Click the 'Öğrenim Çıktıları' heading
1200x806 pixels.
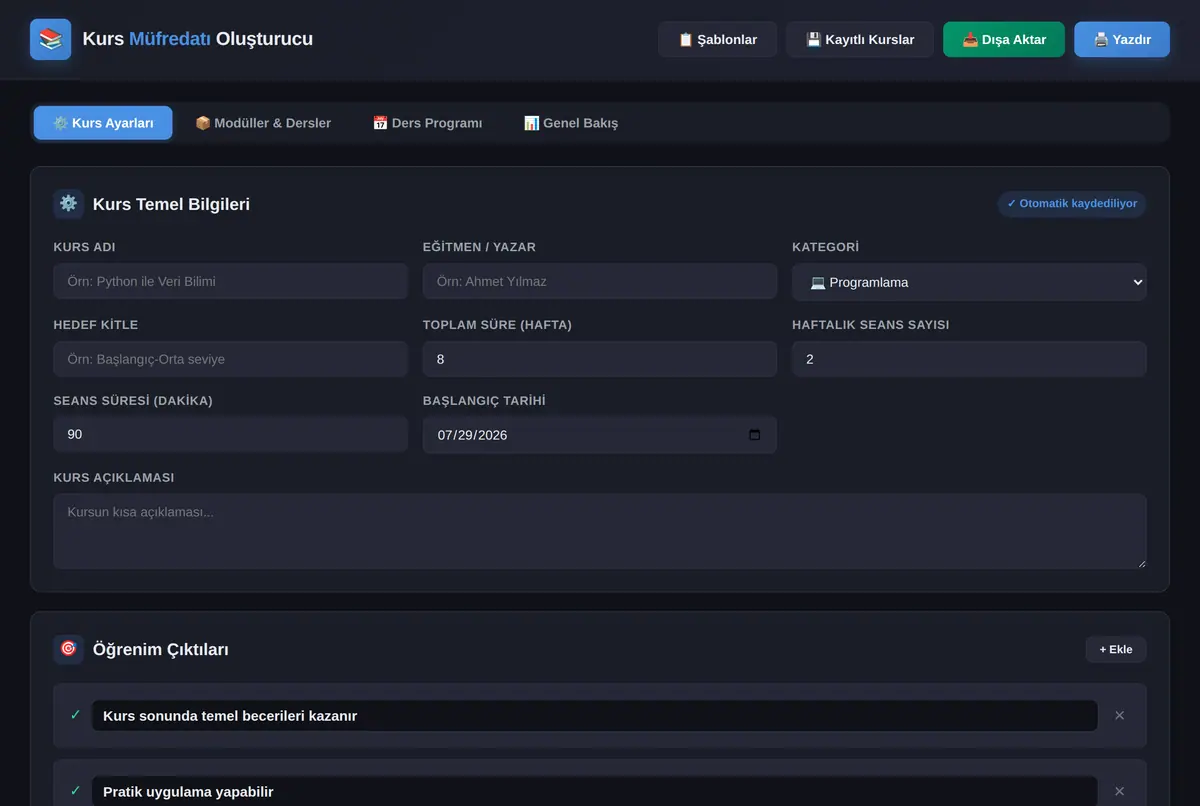point(161,649)
